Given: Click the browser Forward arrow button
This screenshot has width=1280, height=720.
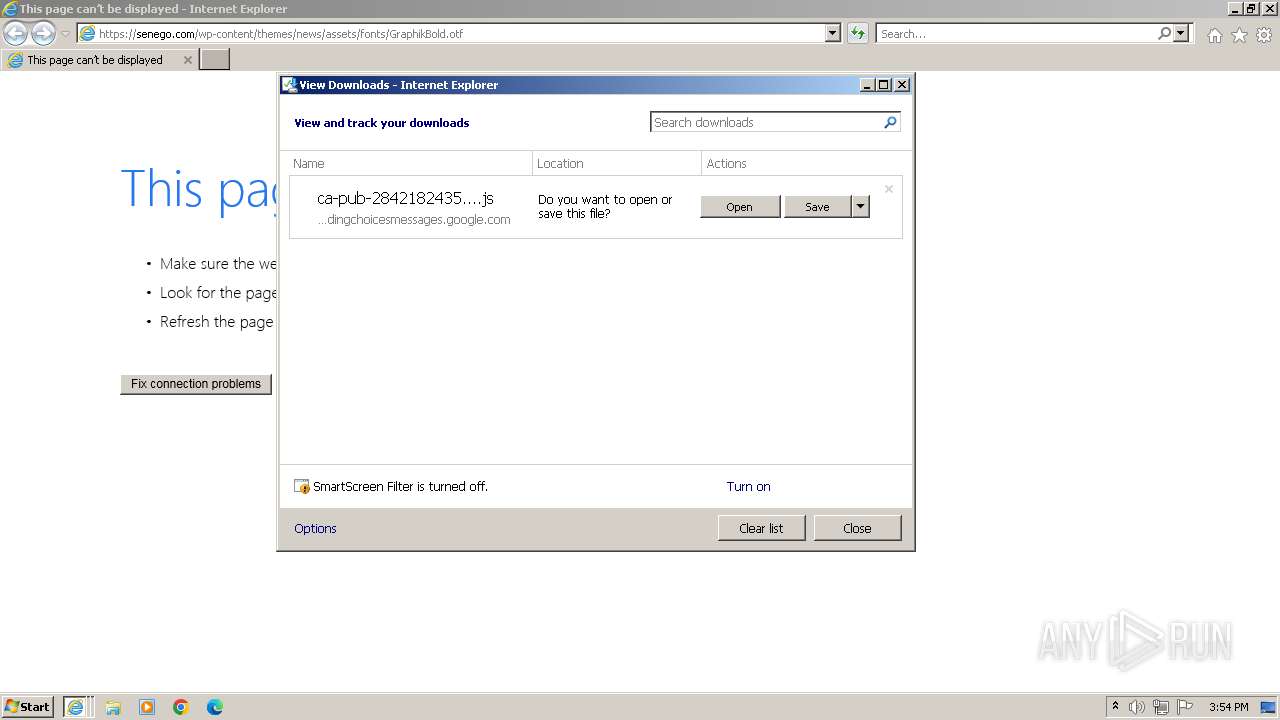Looking at the screenshot, I should pos(43,33).
